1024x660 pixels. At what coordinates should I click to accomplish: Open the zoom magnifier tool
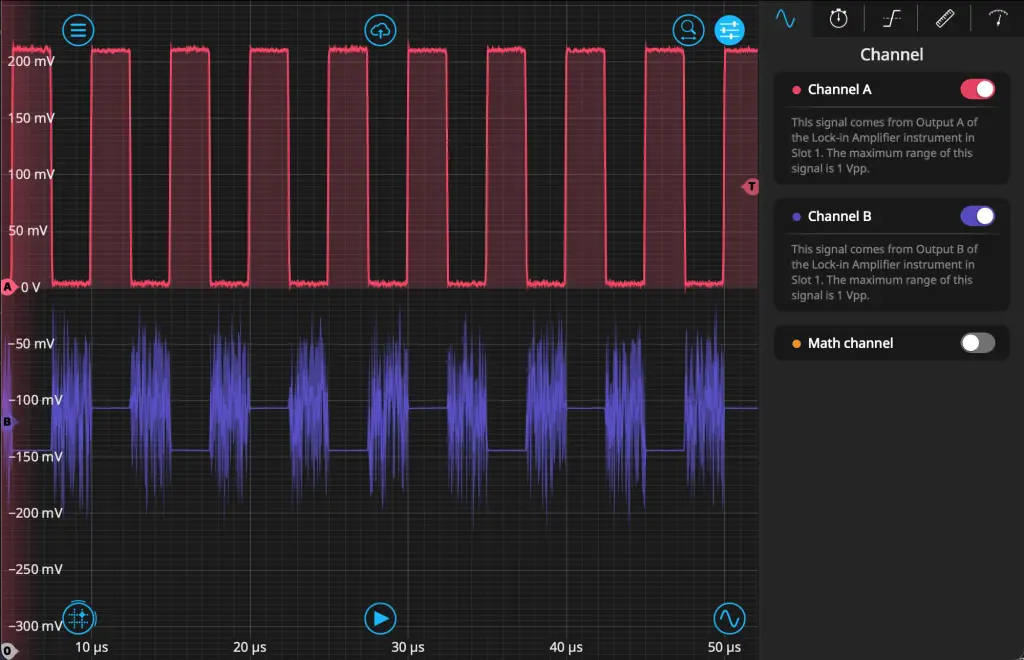(x=688, y=30)
